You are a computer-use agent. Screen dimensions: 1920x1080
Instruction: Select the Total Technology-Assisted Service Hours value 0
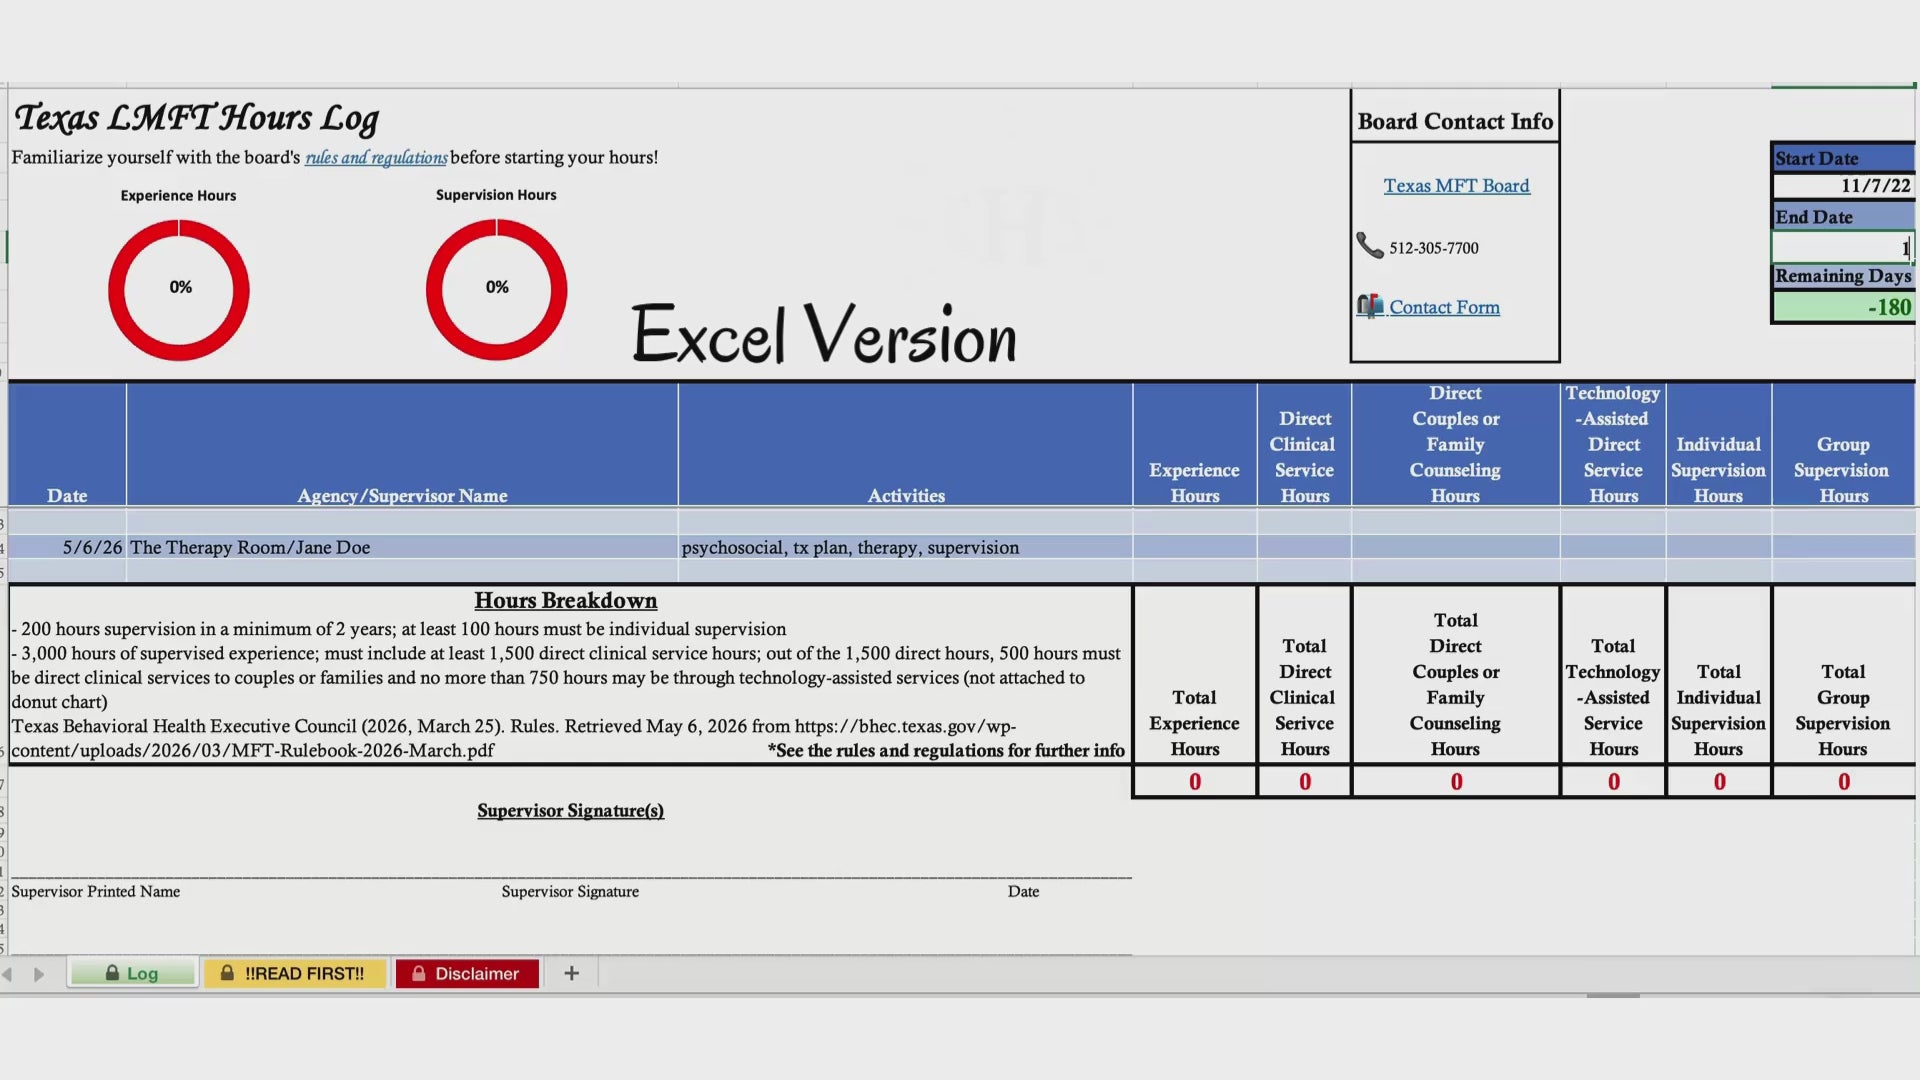click(x=1613, y=782)
